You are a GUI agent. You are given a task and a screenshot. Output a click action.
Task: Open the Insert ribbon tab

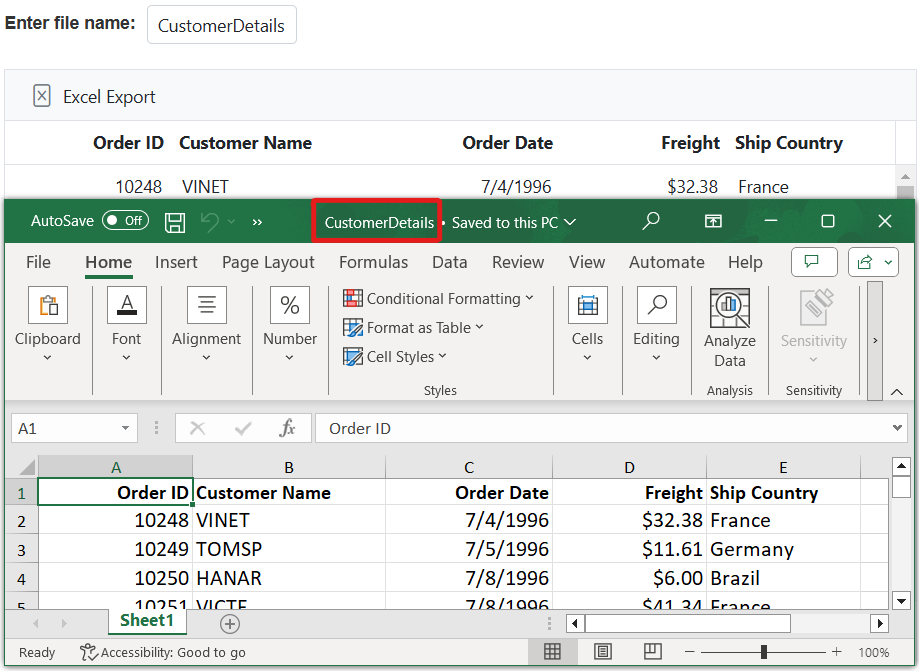176,262
